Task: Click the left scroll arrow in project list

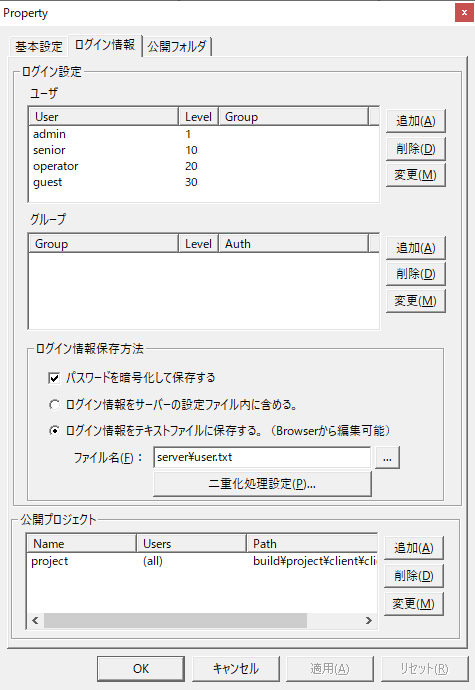Action: click(x=35, y=620)
